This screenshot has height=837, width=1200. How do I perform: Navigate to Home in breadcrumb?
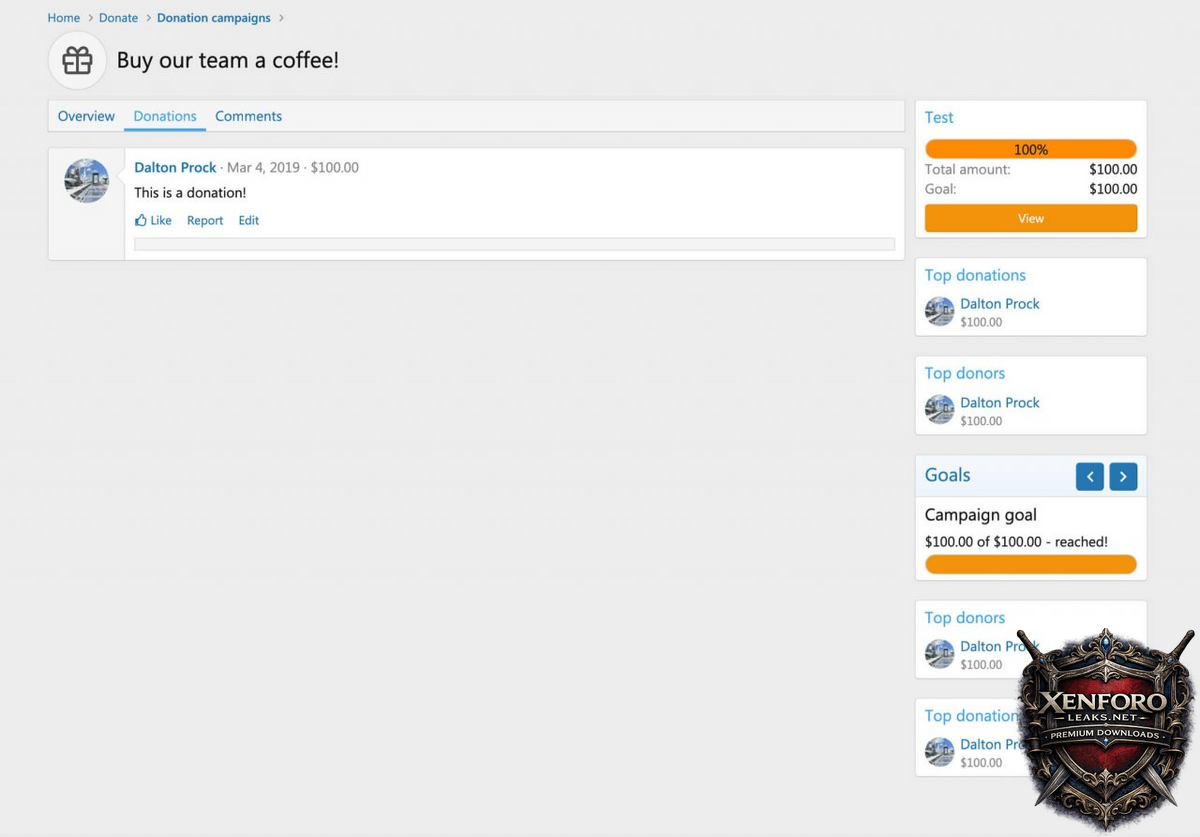pyautogui.click(x=64, y=18)
